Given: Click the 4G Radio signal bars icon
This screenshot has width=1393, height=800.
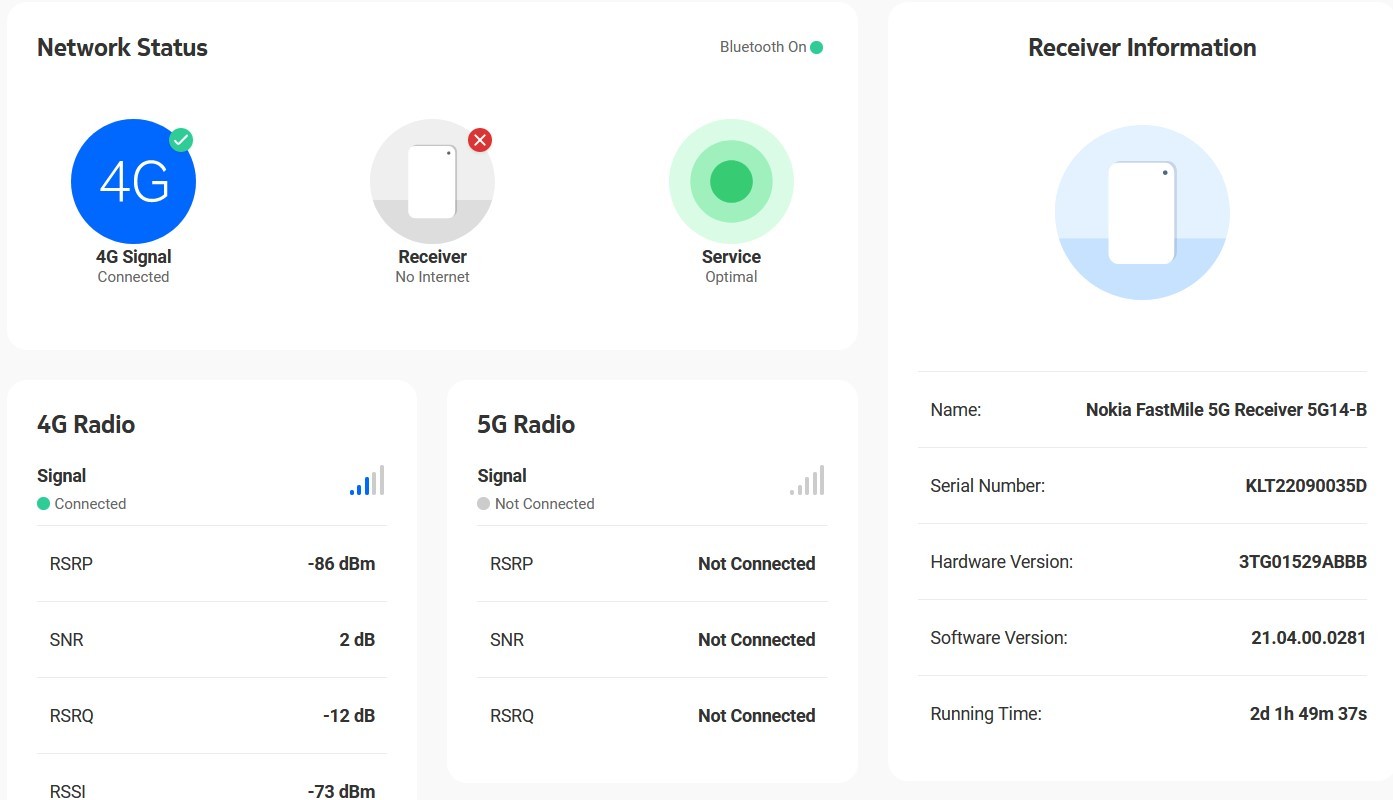Looking at the screenshot, I should [x=367, y=481].
